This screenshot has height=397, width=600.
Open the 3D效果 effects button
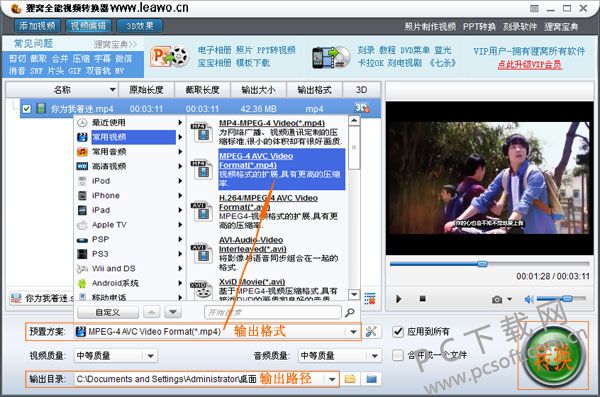click(x=140, y=26)
